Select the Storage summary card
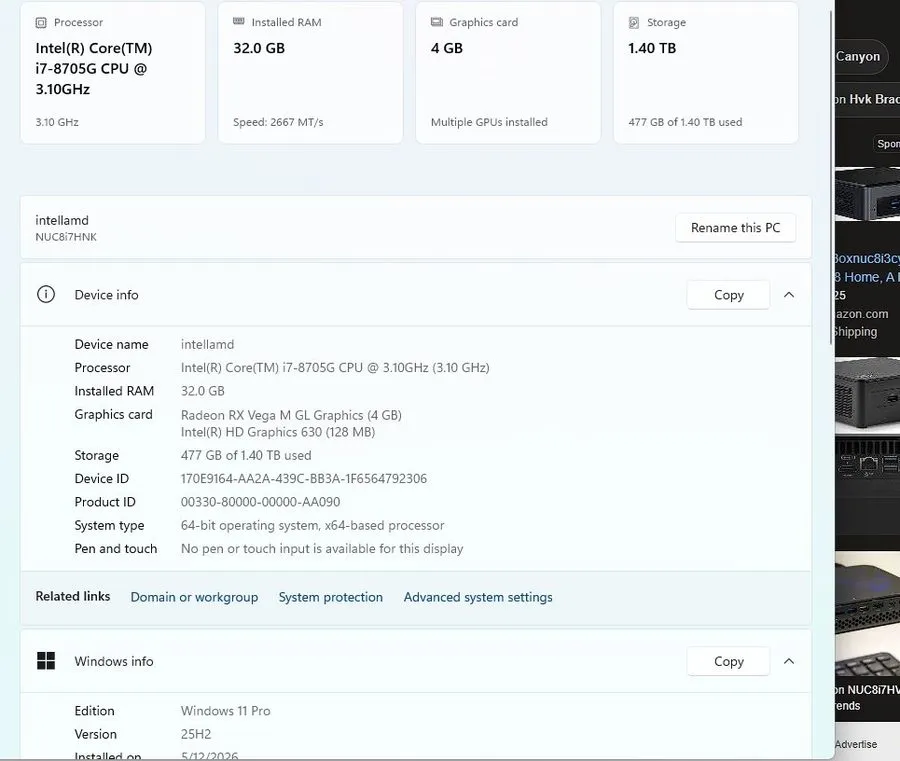Screen dimensions: 900x761 [706, 72]
